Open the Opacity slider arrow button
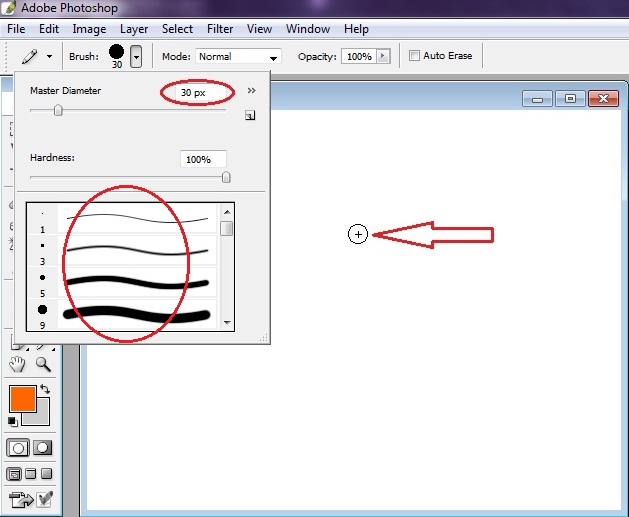 click(x=383, y=56)
